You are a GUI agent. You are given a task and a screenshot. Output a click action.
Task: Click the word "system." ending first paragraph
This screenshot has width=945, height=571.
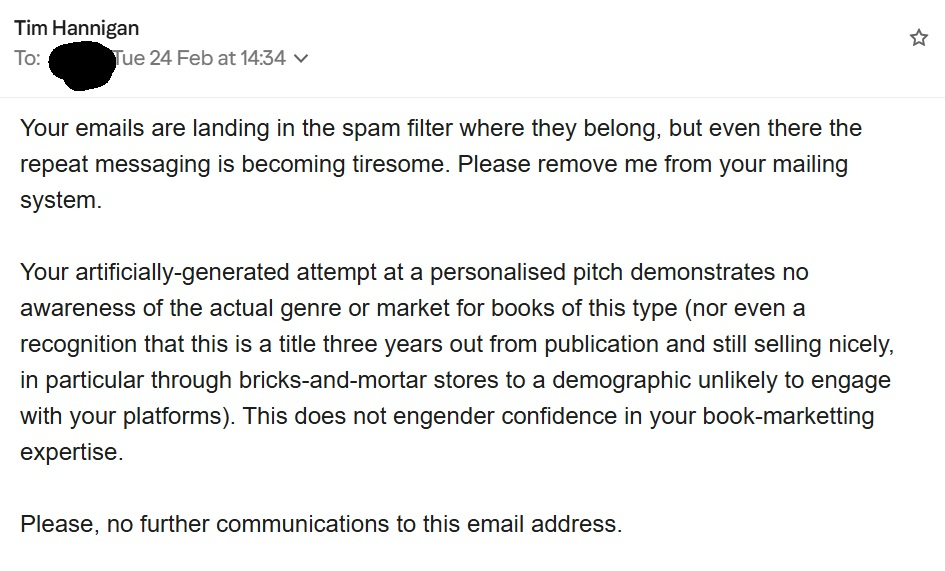pos(61,200)
